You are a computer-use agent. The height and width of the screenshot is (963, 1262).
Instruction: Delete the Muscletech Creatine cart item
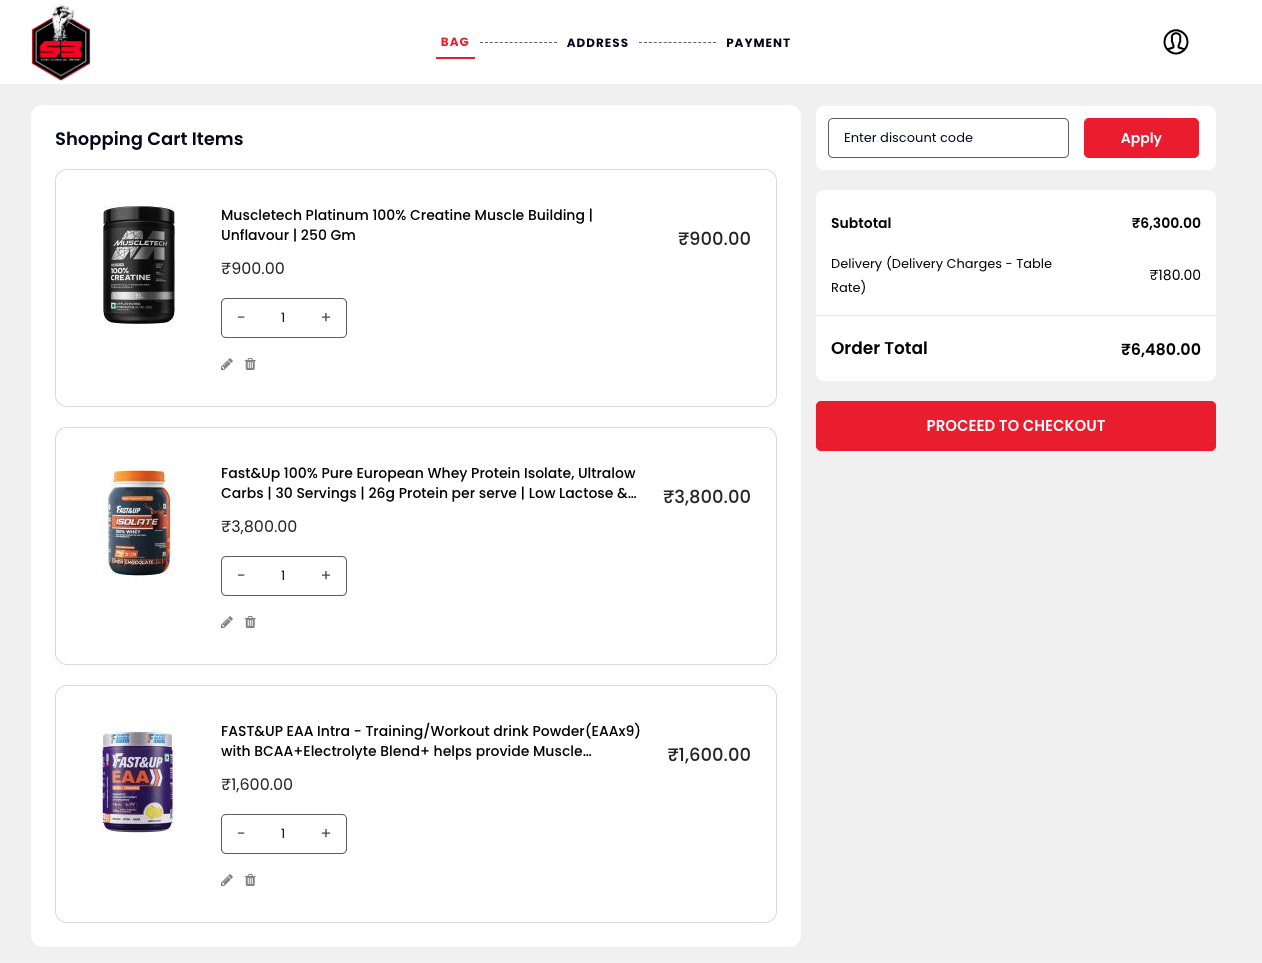pyautogui.click(x=250, y=364)
